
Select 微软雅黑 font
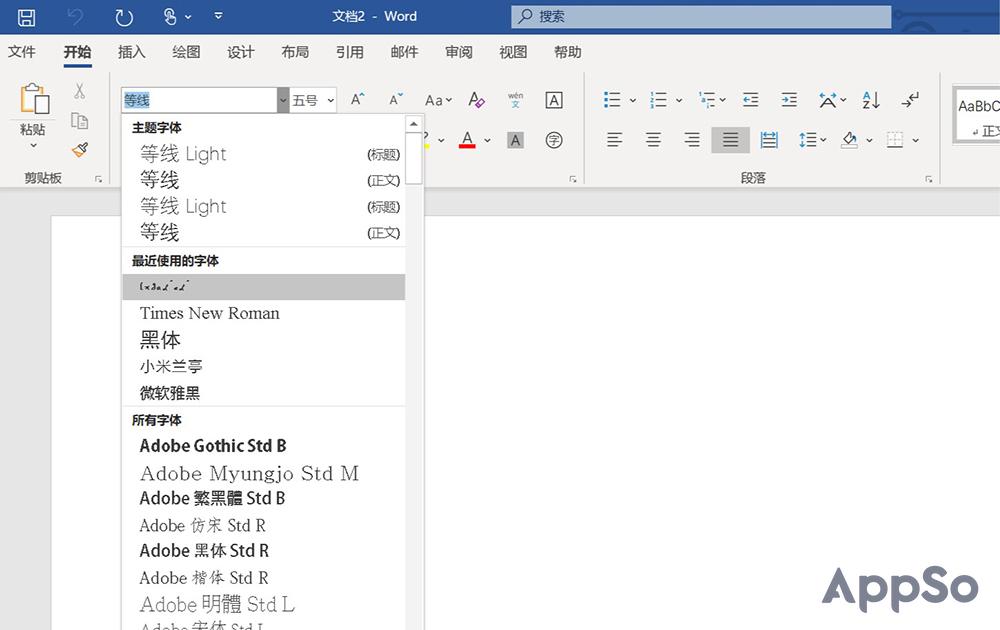[x=263, y=393]
